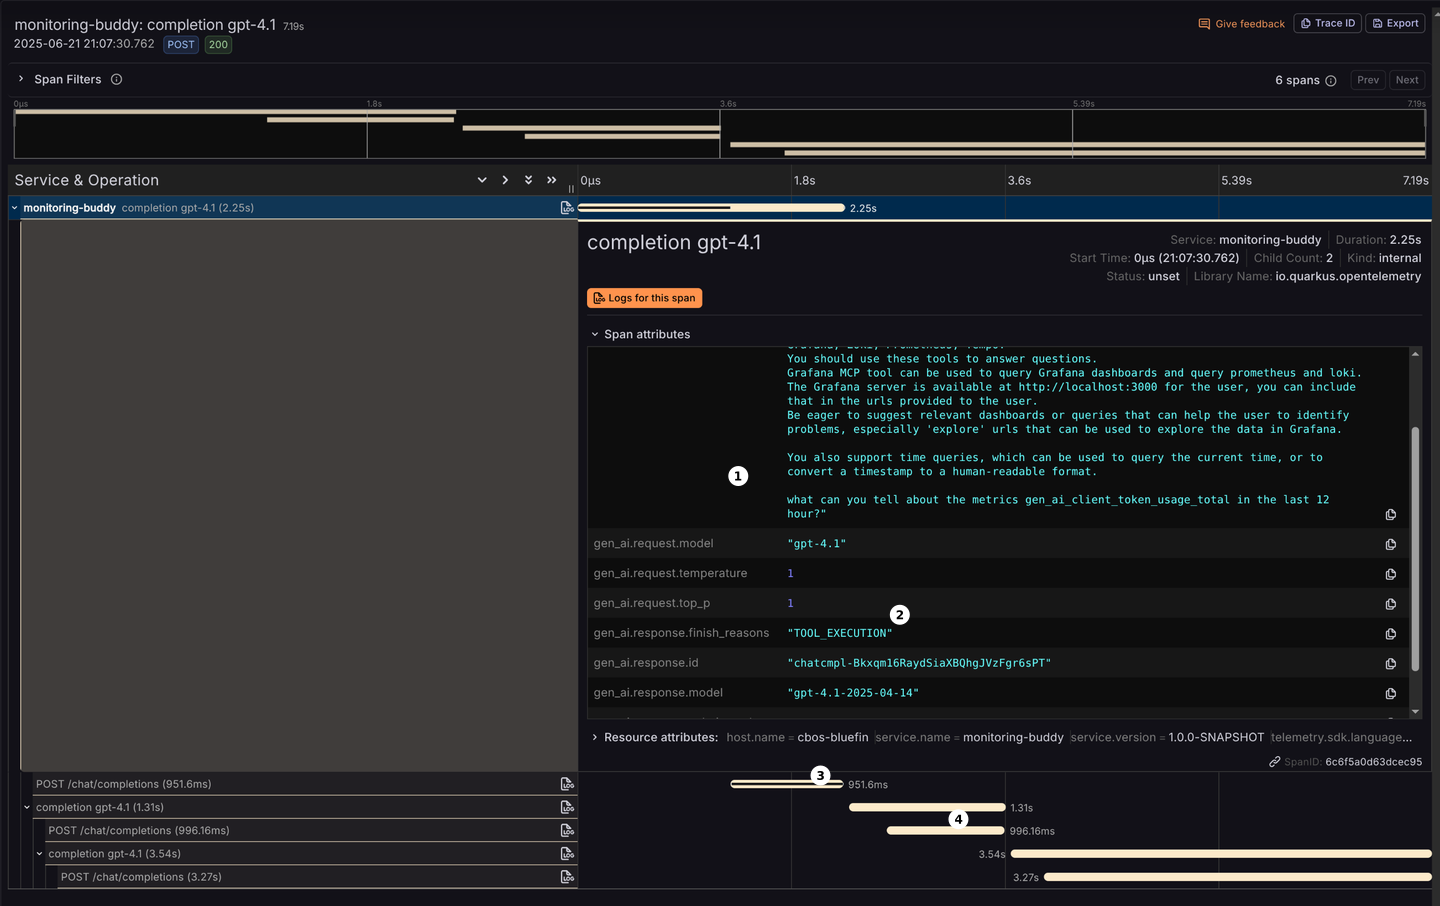
Task: Open logs icon for POST /chat/completions (951.6ms)
Action: 567,784
